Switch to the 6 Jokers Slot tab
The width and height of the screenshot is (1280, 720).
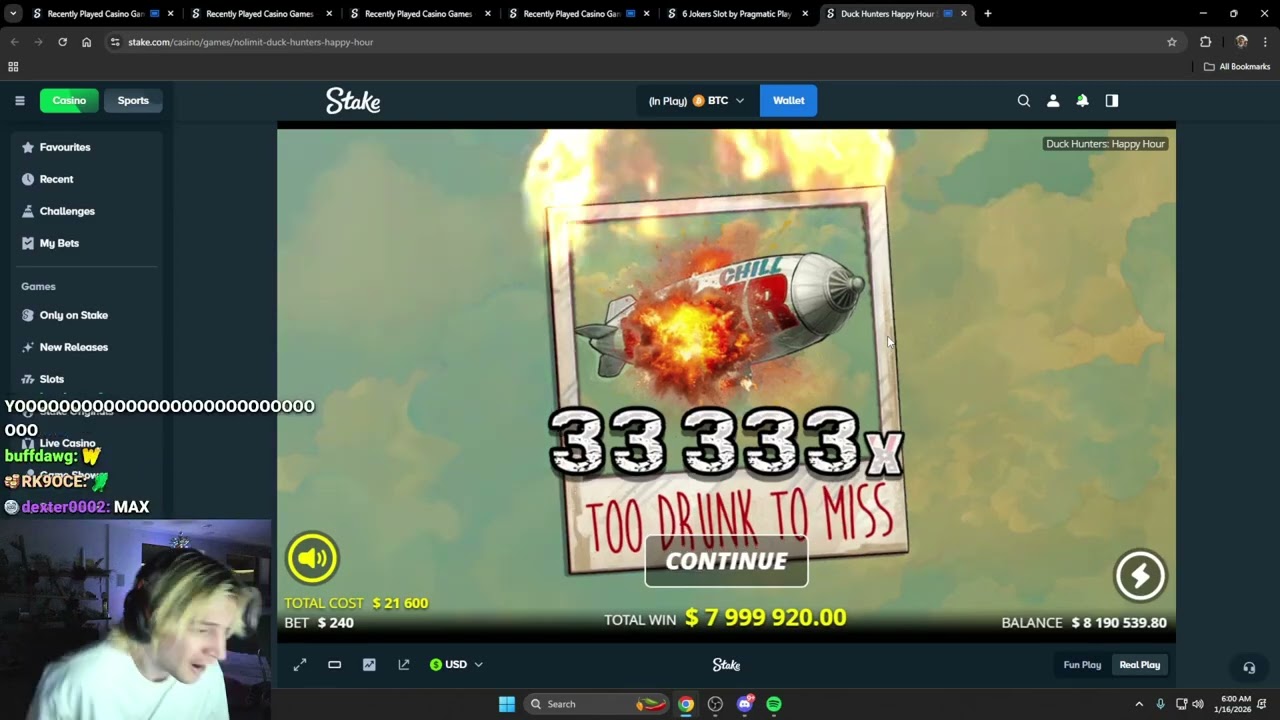pos(737,14)
